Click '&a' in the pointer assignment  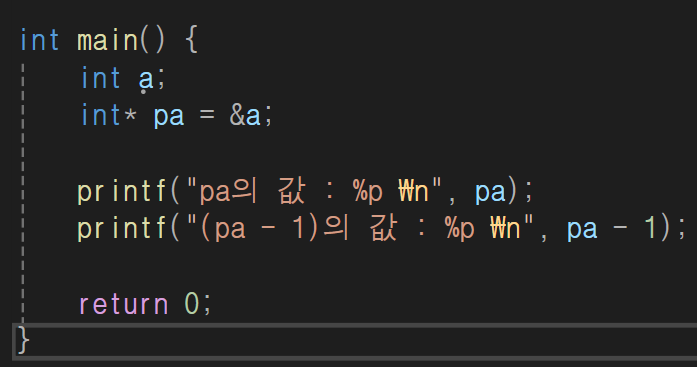point(245,116)
